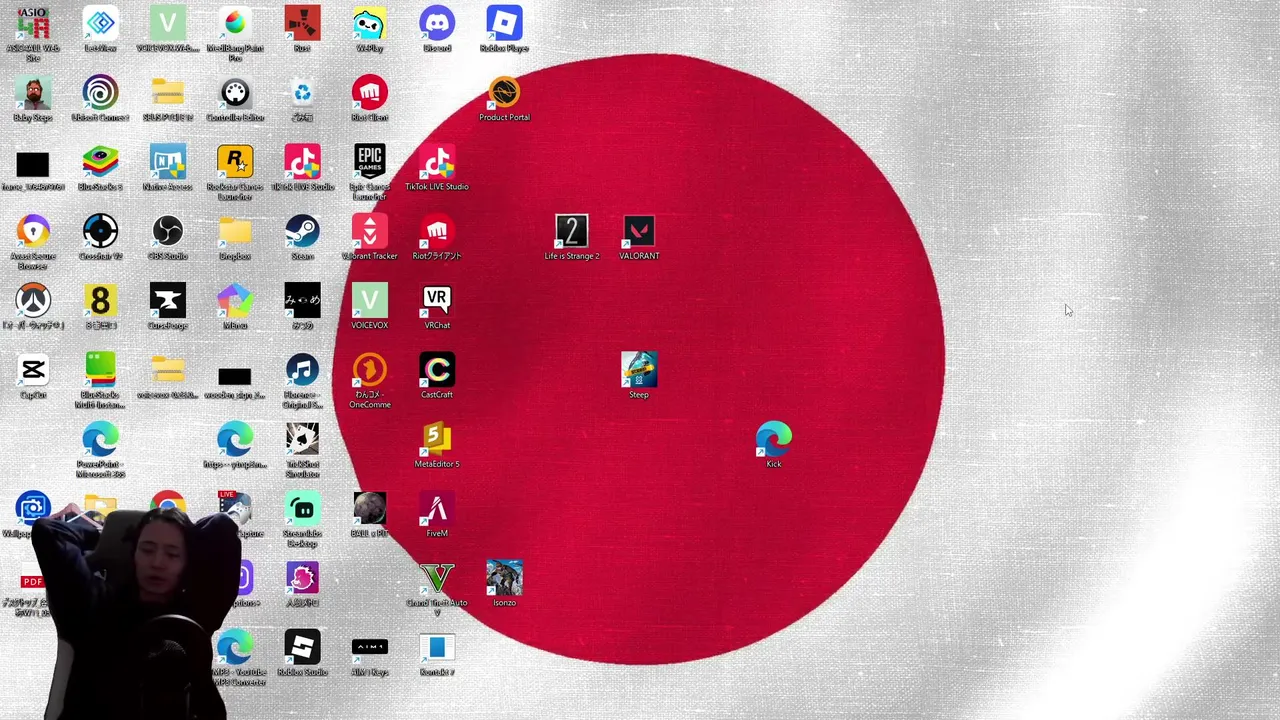Image resolution: width=1280 pixels, height=720 pixels.
Task: Open the Ubisoft Connect shortcut
Action: (x=100, y=93)
